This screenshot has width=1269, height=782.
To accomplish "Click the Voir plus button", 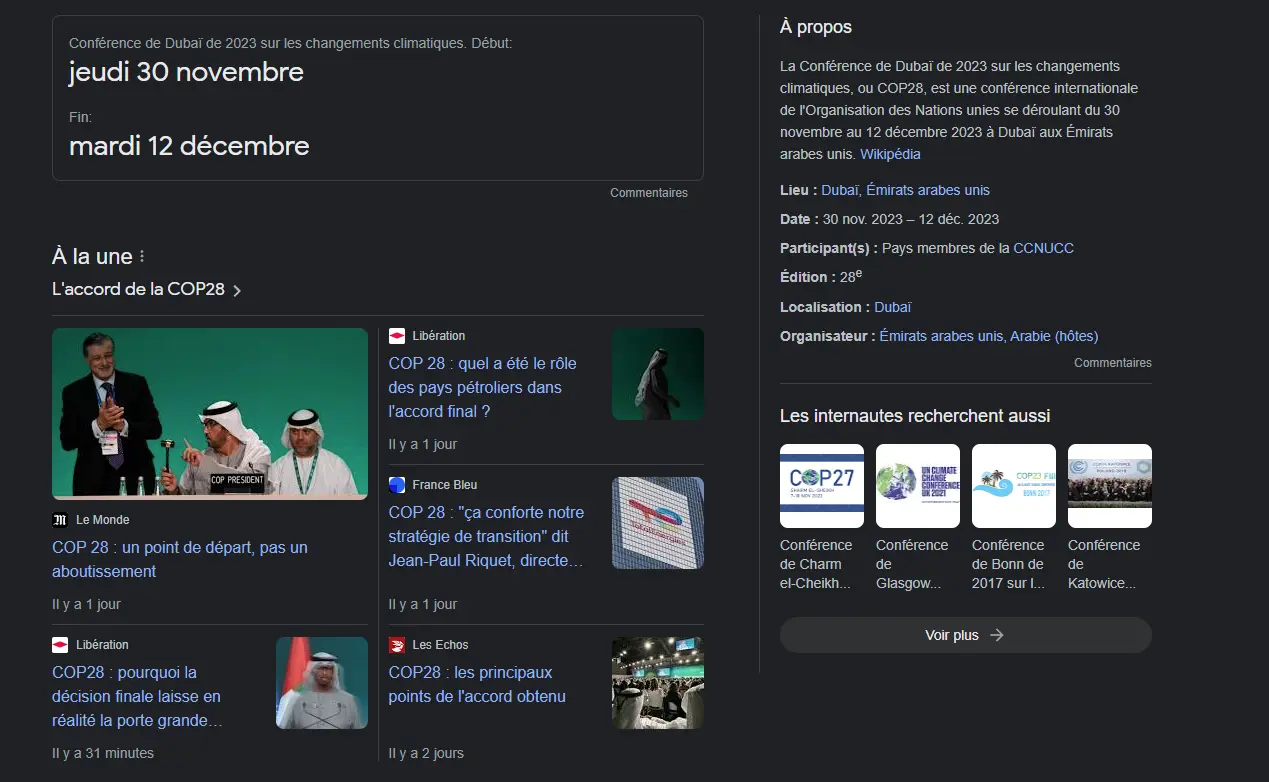I will pyautogui.click(x=966, y=635).
